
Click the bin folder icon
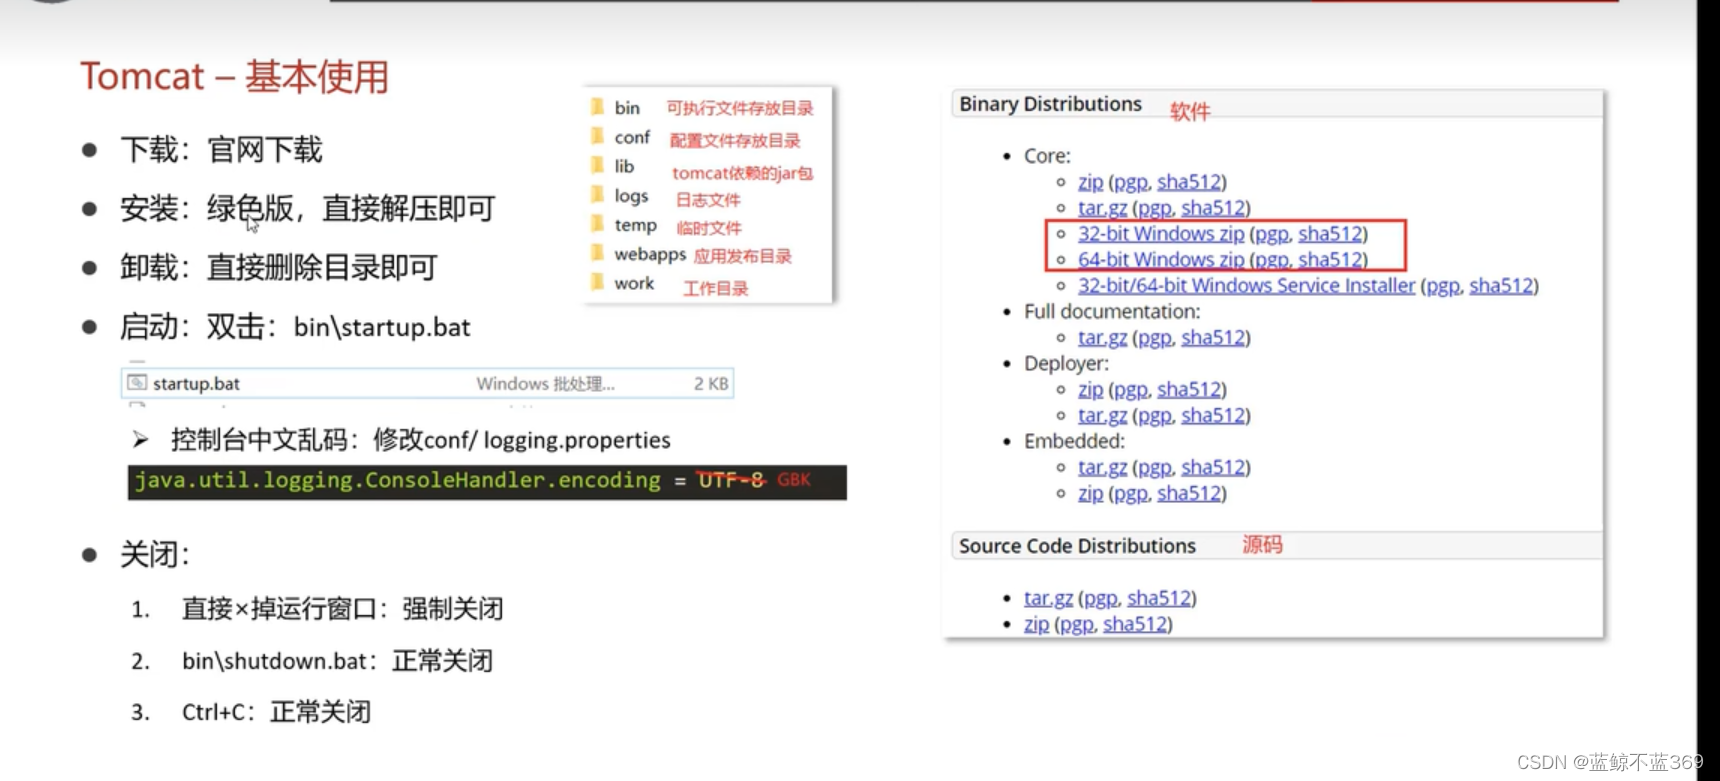point(597,106)
